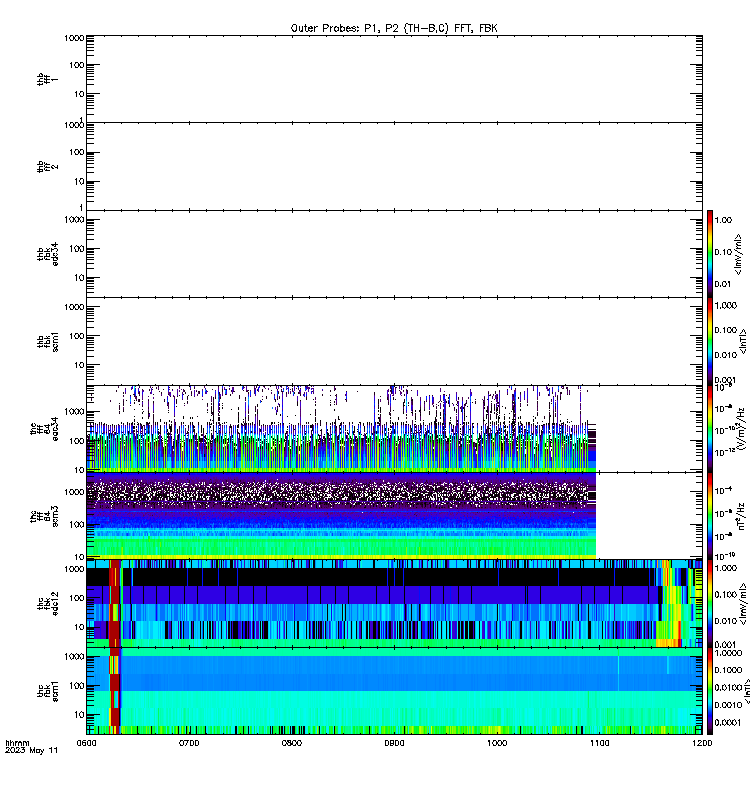750x800 pixels.
Task: Click the top color bar next to thb fbk edc34
Action: [710, 254]
